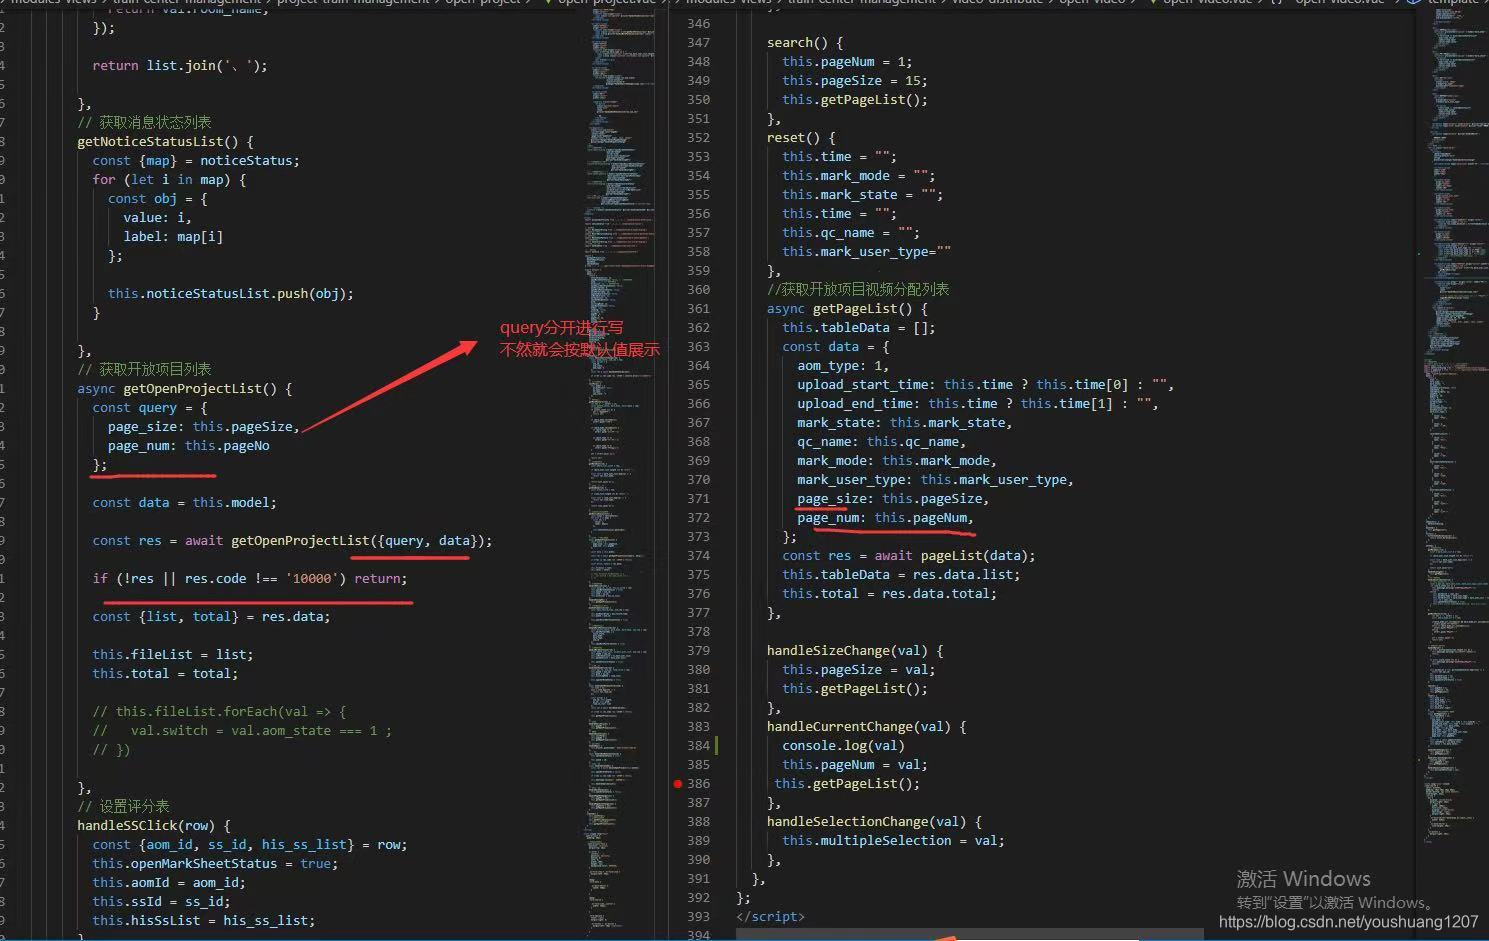Click the 'this.mark_mode' reset line 354

(x=858, y=176)
